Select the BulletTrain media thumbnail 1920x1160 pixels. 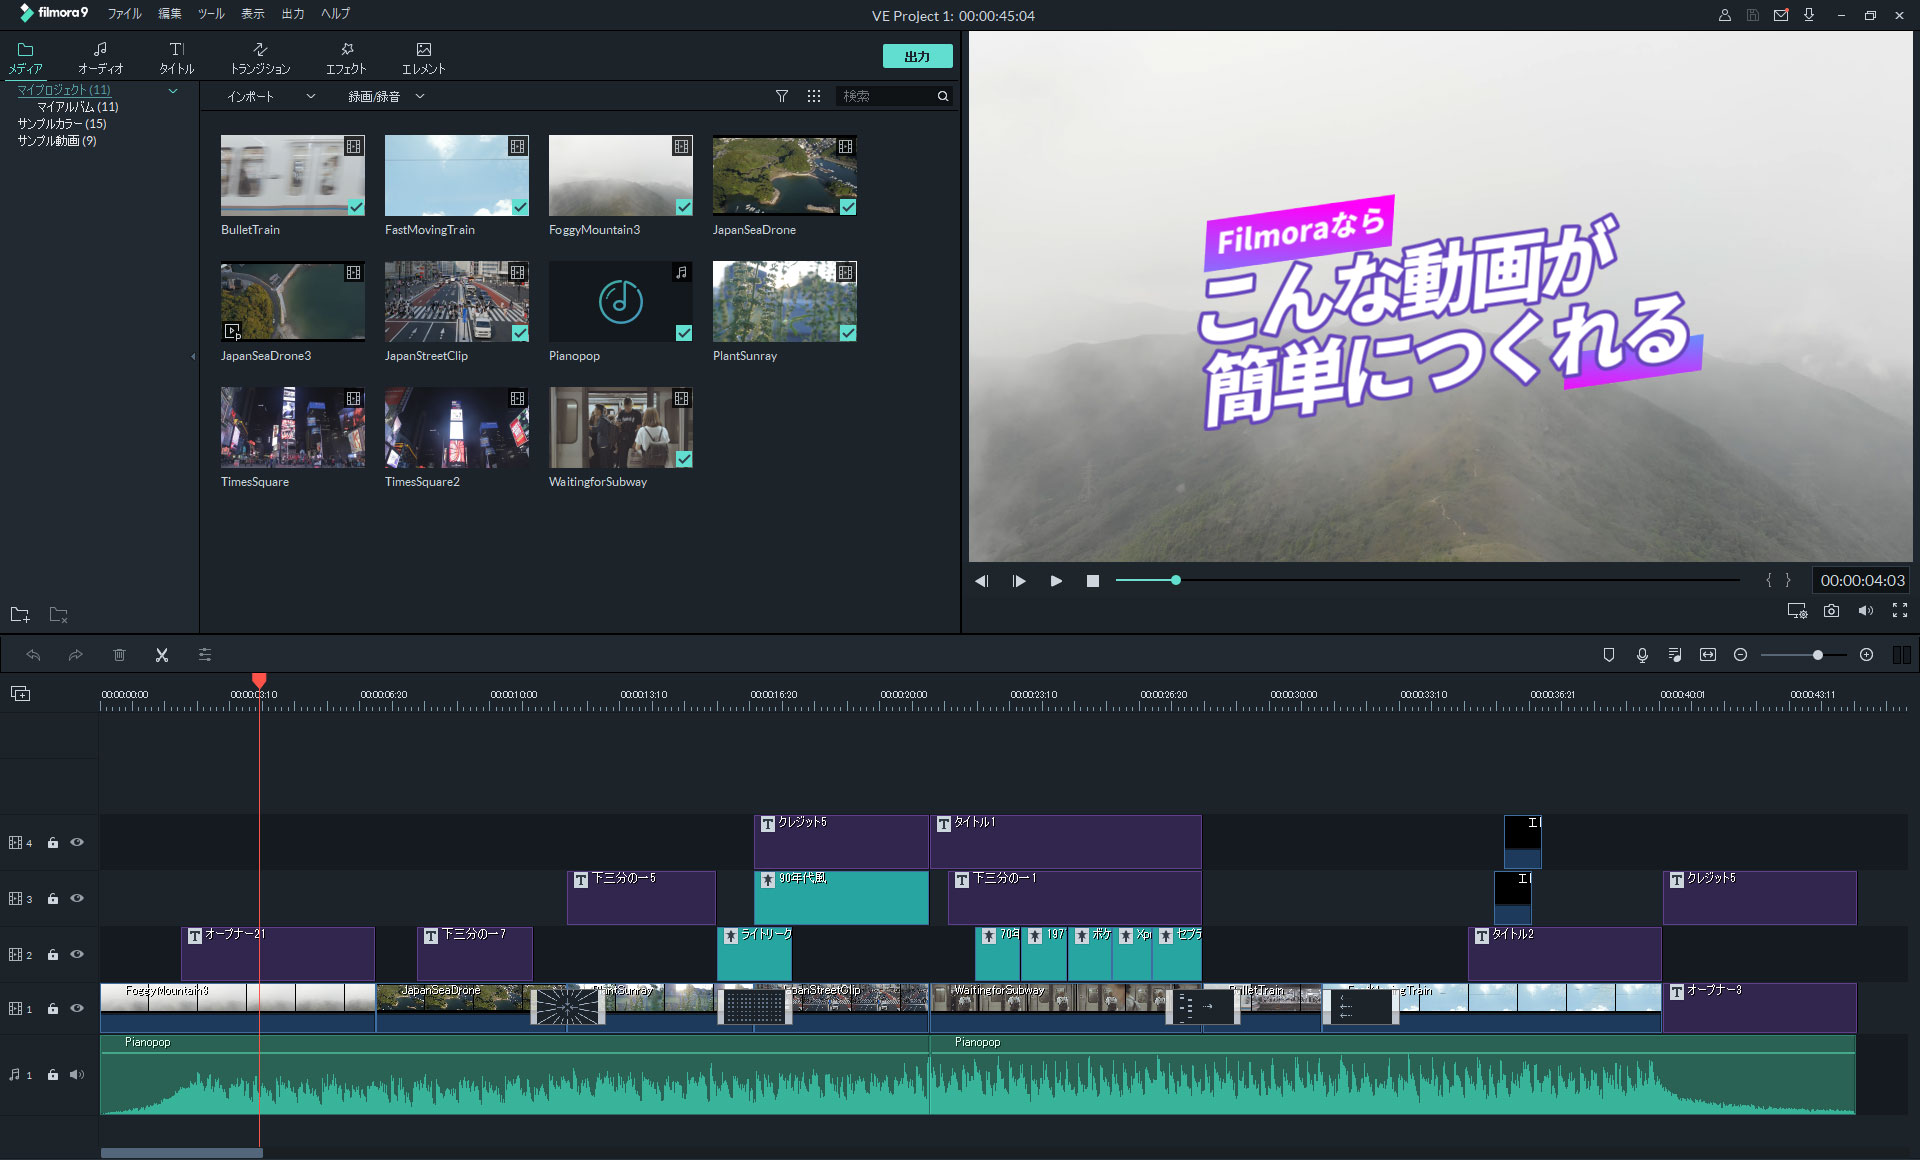pyautogui.click(x=292, y=175)
